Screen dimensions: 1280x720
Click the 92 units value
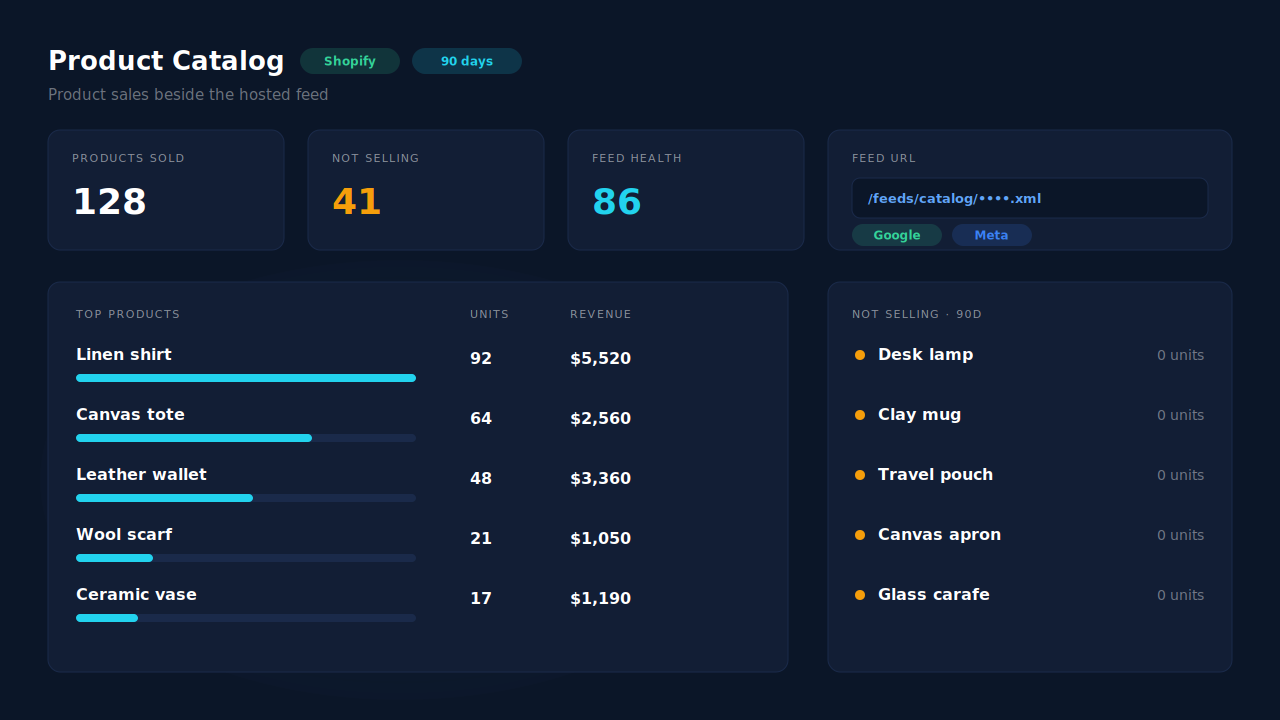[x=481, y=359]
